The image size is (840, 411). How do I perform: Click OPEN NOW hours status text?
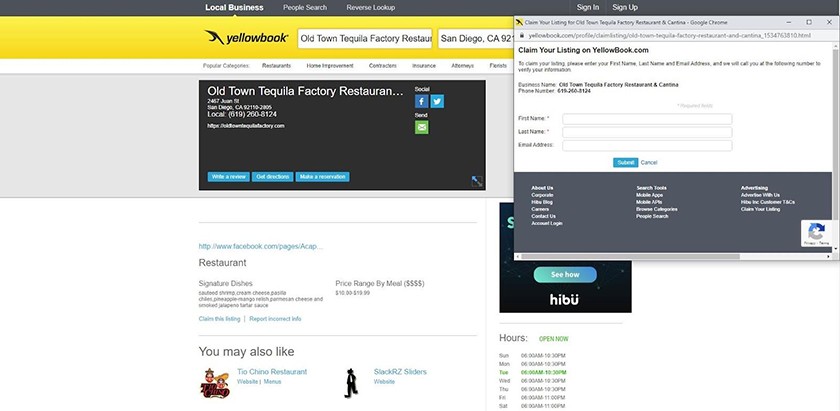click(553, 339)
